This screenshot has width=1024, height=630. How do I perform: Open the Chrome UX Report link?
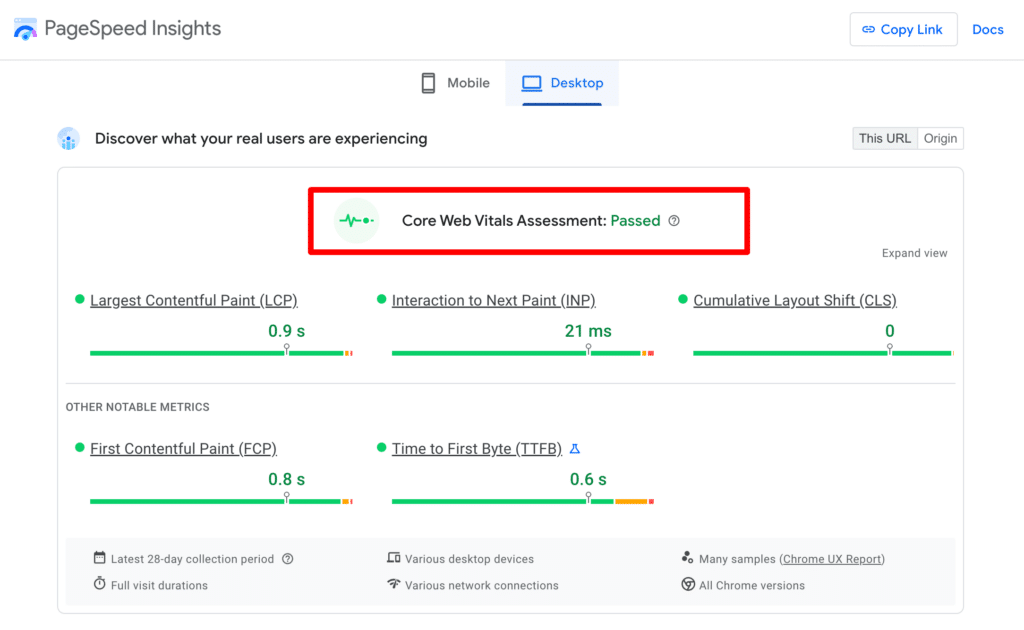tap(832, 559)
